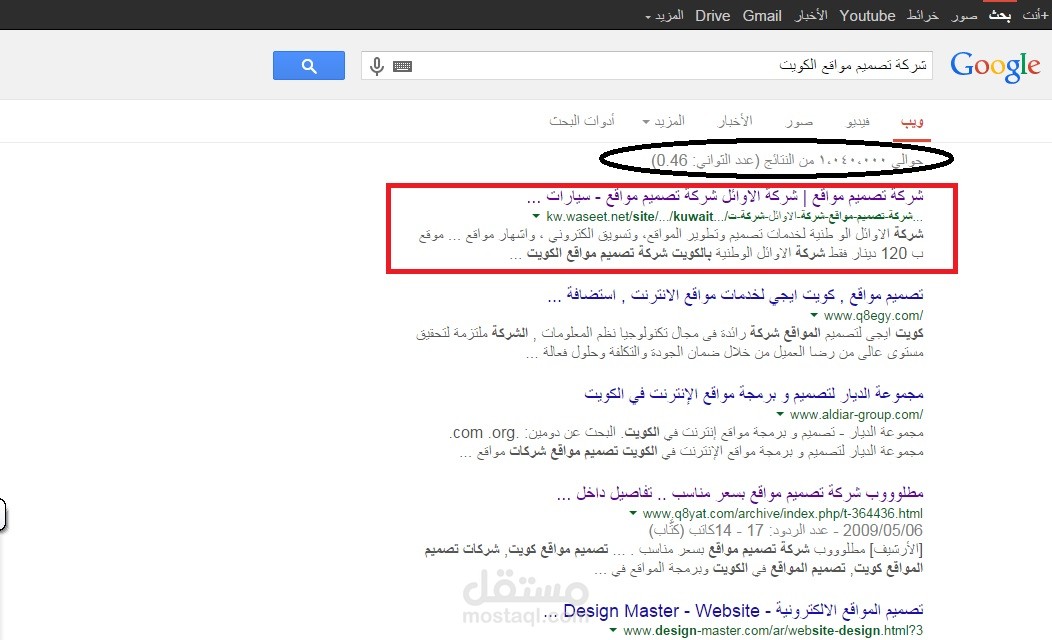Click the Google logo

click(995, 66)
